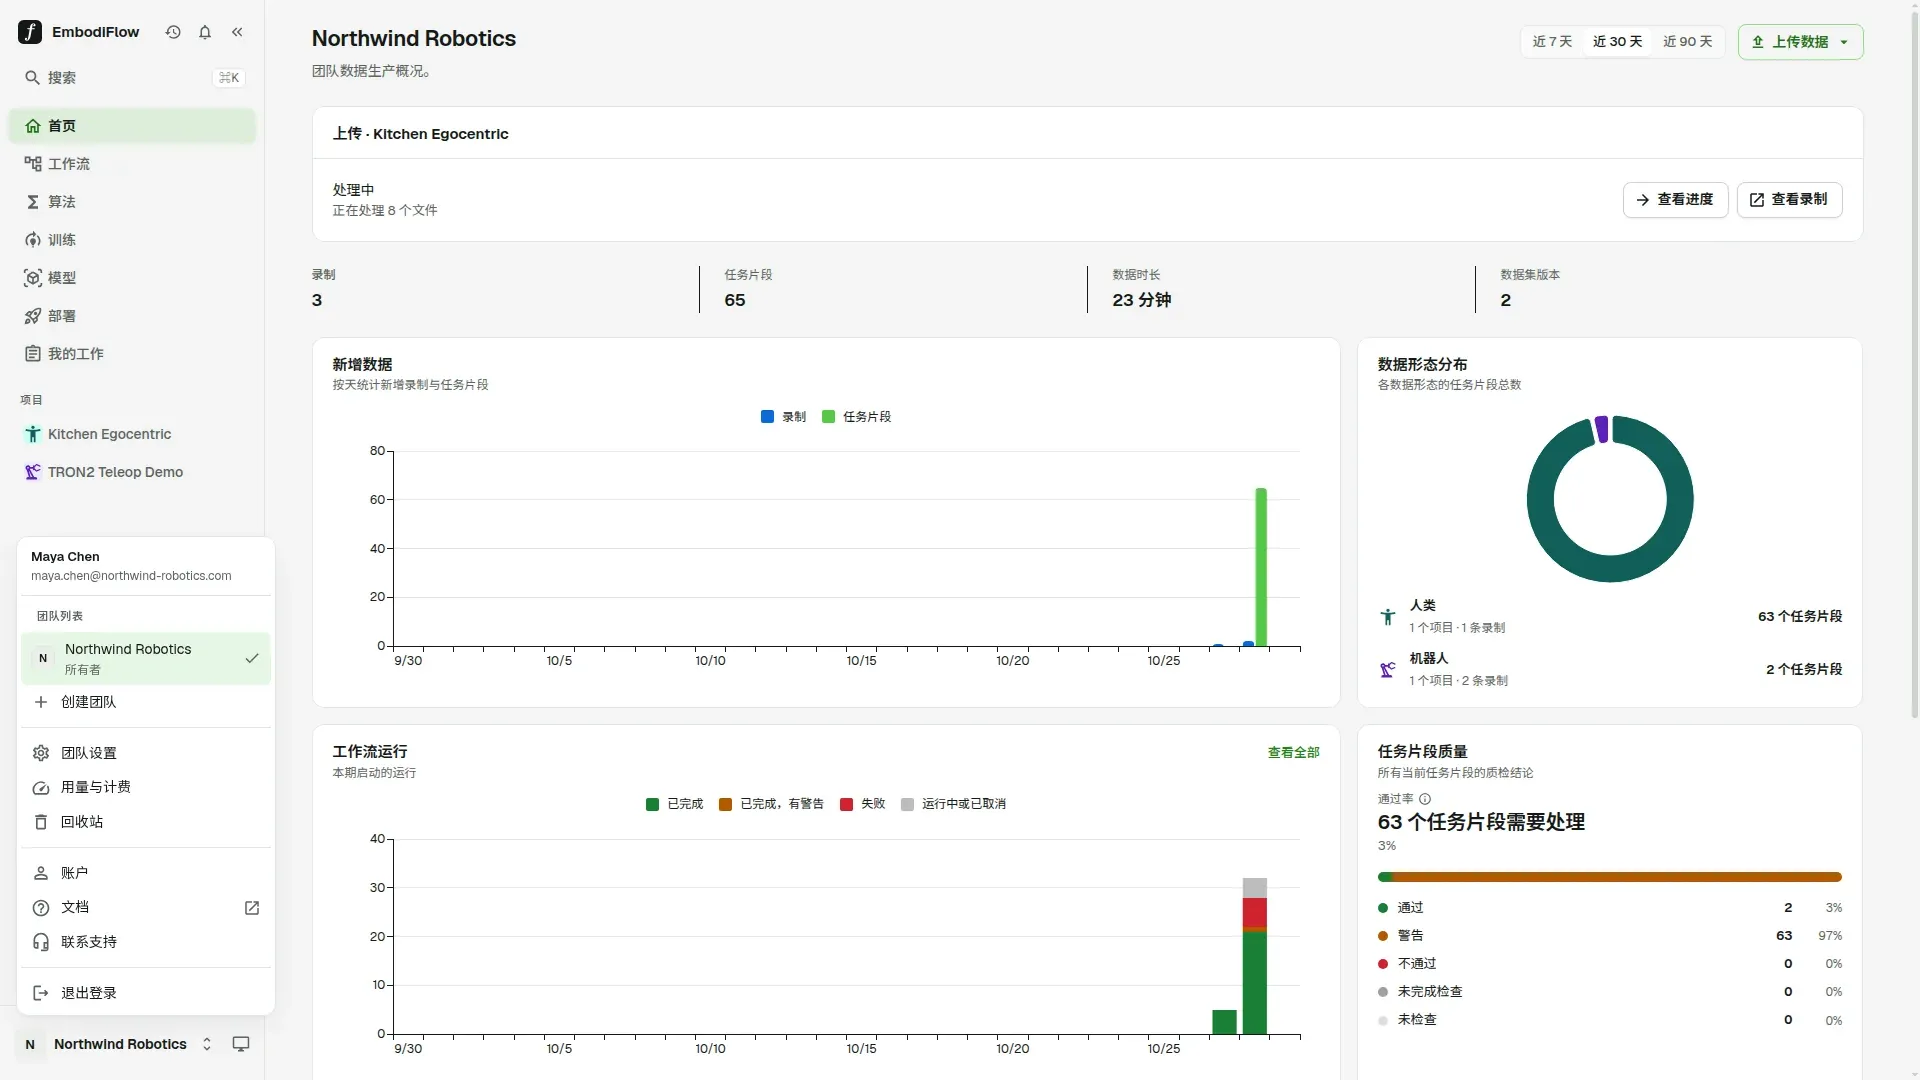Select Northwind Robotics in team list
This screenshot has width=1920, height=1080.
pos(146,658)
